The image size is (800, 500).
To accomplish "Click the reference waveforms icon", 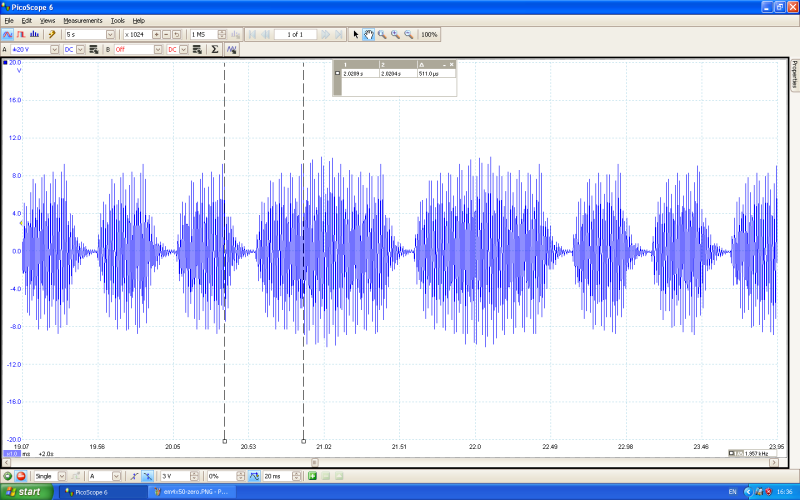I will (232, 49).
